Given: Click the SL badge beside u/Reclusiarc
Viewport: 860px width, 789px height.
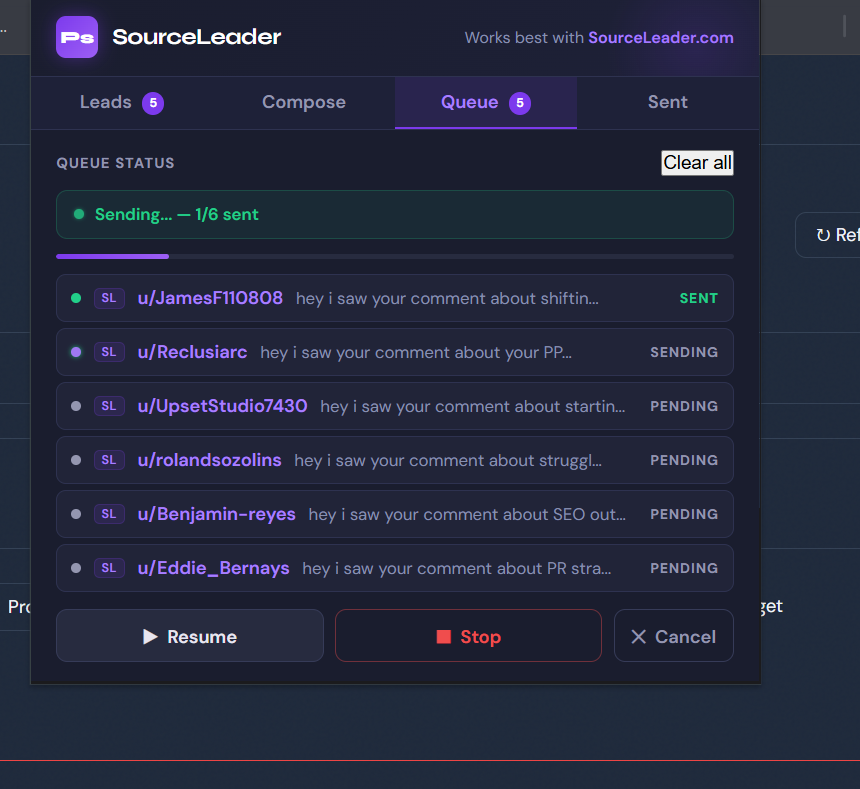Looking at the screenshot, I should [x=109, y=352].
